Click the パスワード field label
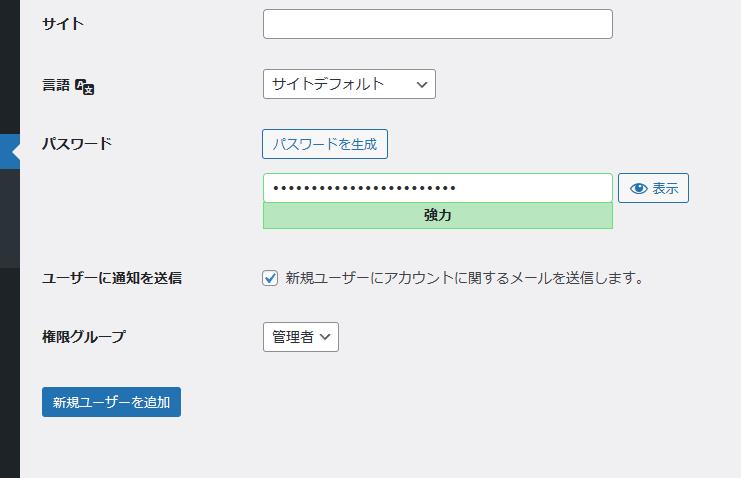 tap(77, 143)
